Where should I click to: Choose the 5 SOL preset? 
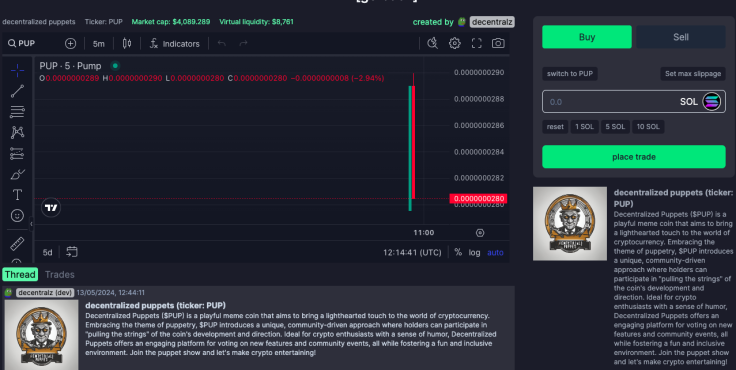[x=615, y=127]
